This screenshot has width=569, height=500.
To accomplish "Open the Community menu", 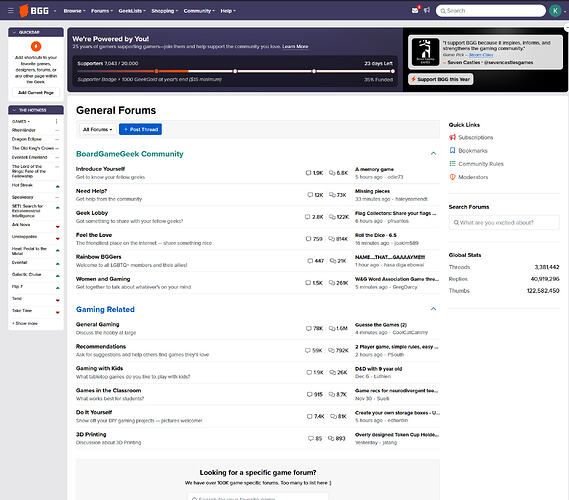I will click(x=199, y=11).
